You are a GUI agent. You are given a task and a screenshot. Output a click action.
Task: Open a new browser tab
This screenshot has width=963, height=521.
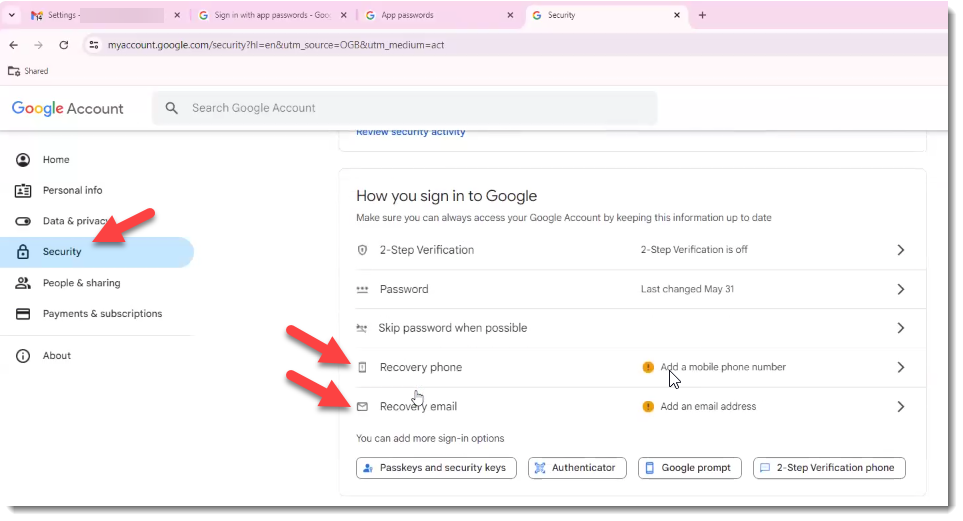pos(702,15)
